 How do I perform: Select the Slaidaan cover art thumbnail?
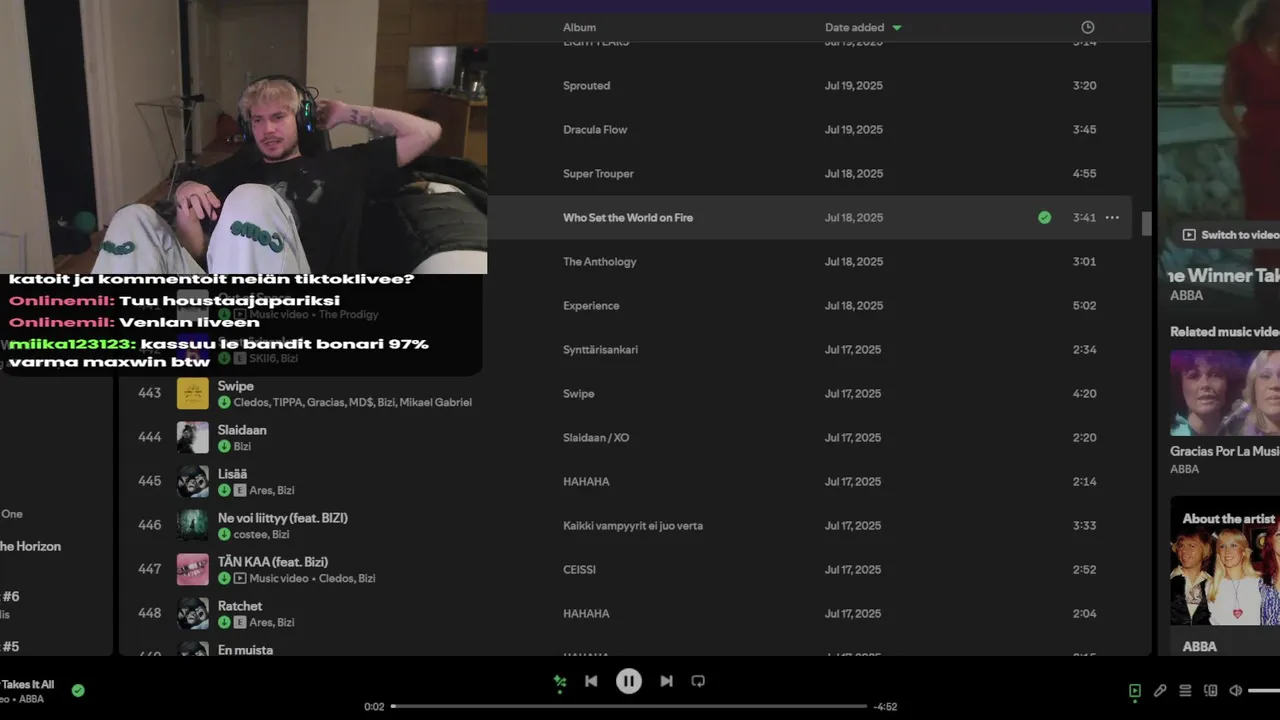193,437
